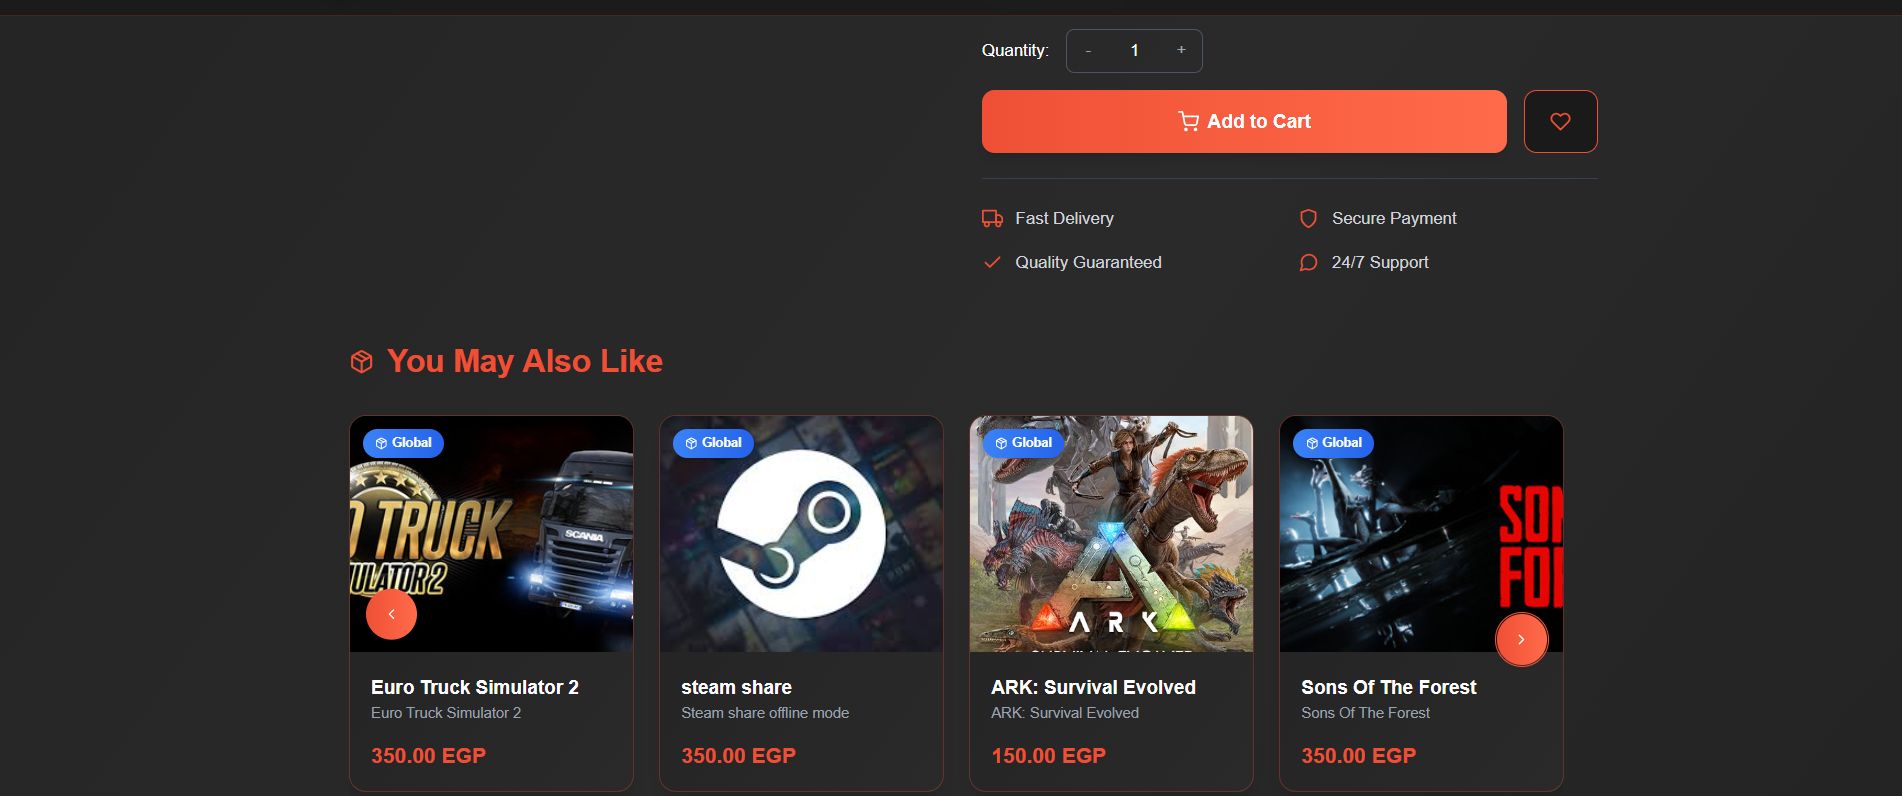
Task: Open the Sons Of The Forest title
Action: [1388, 687]
